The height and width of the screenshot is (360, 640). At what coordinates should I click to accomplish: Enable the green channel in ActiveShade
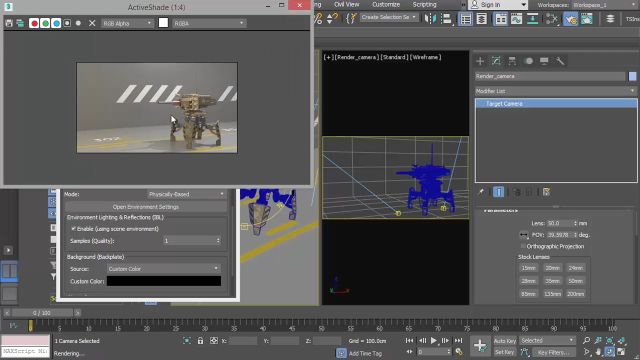pos(45,23)
